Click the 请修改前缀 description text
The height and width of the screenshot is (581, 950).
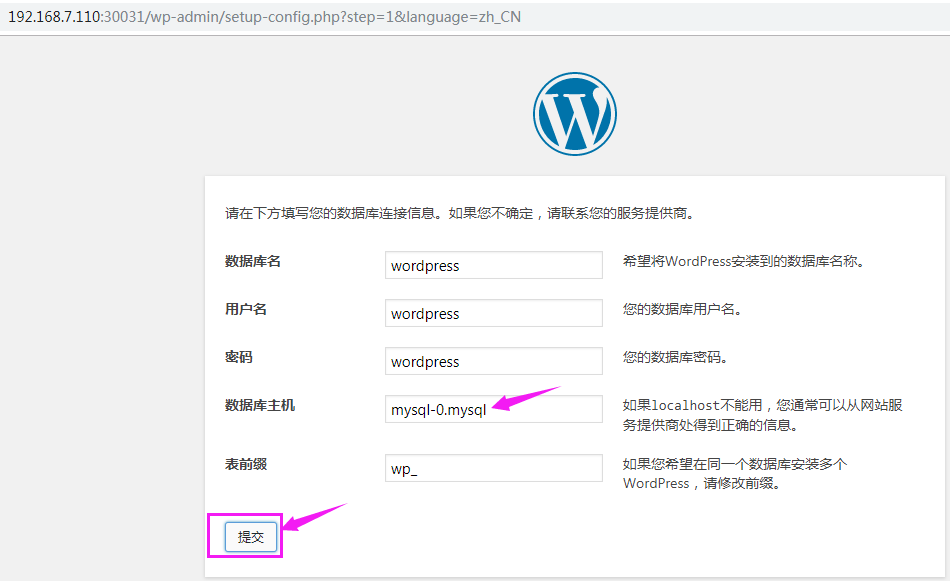[x=735, y=474]
